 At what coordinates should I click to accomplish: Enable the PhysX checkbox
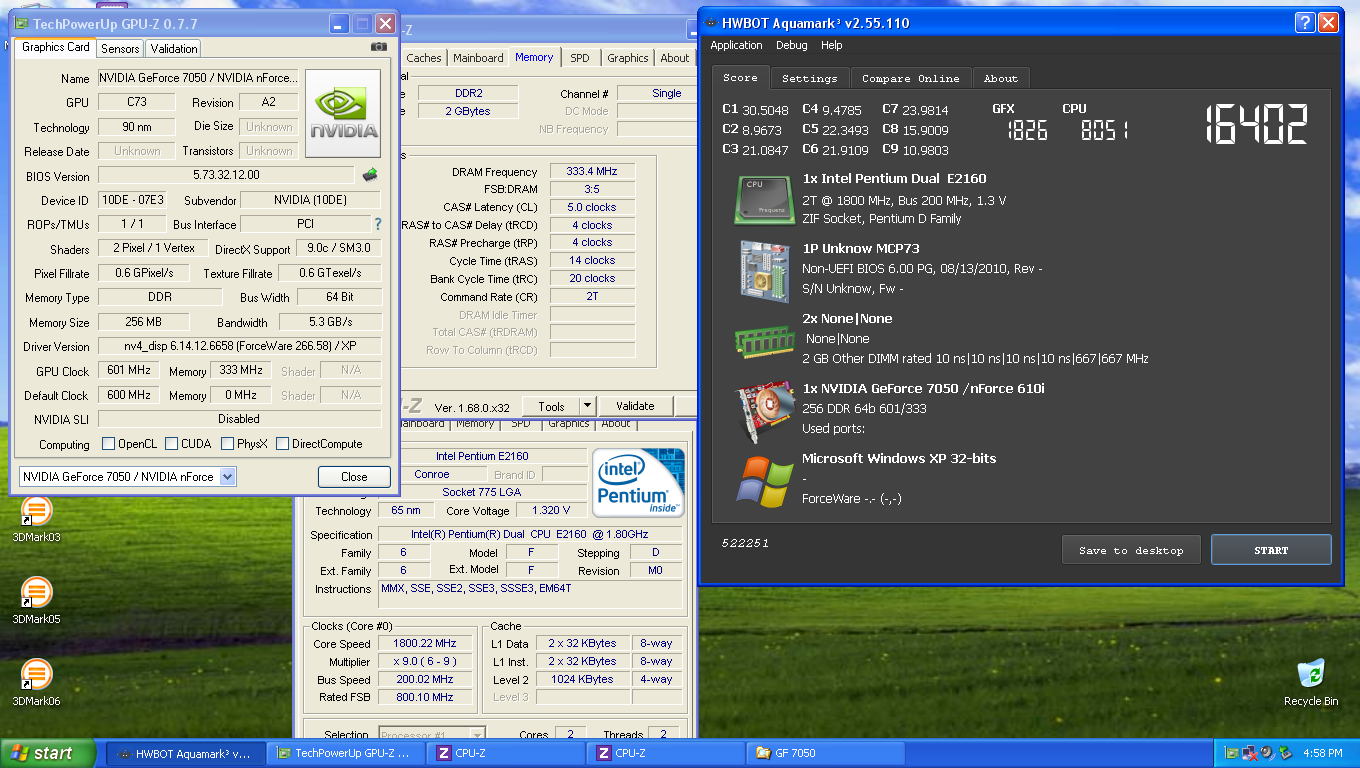[x=227, y=444]
